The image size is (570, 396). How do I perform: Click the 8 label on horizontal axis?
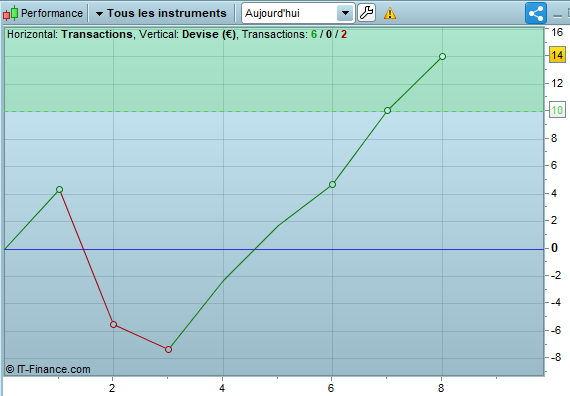point(441,388)
